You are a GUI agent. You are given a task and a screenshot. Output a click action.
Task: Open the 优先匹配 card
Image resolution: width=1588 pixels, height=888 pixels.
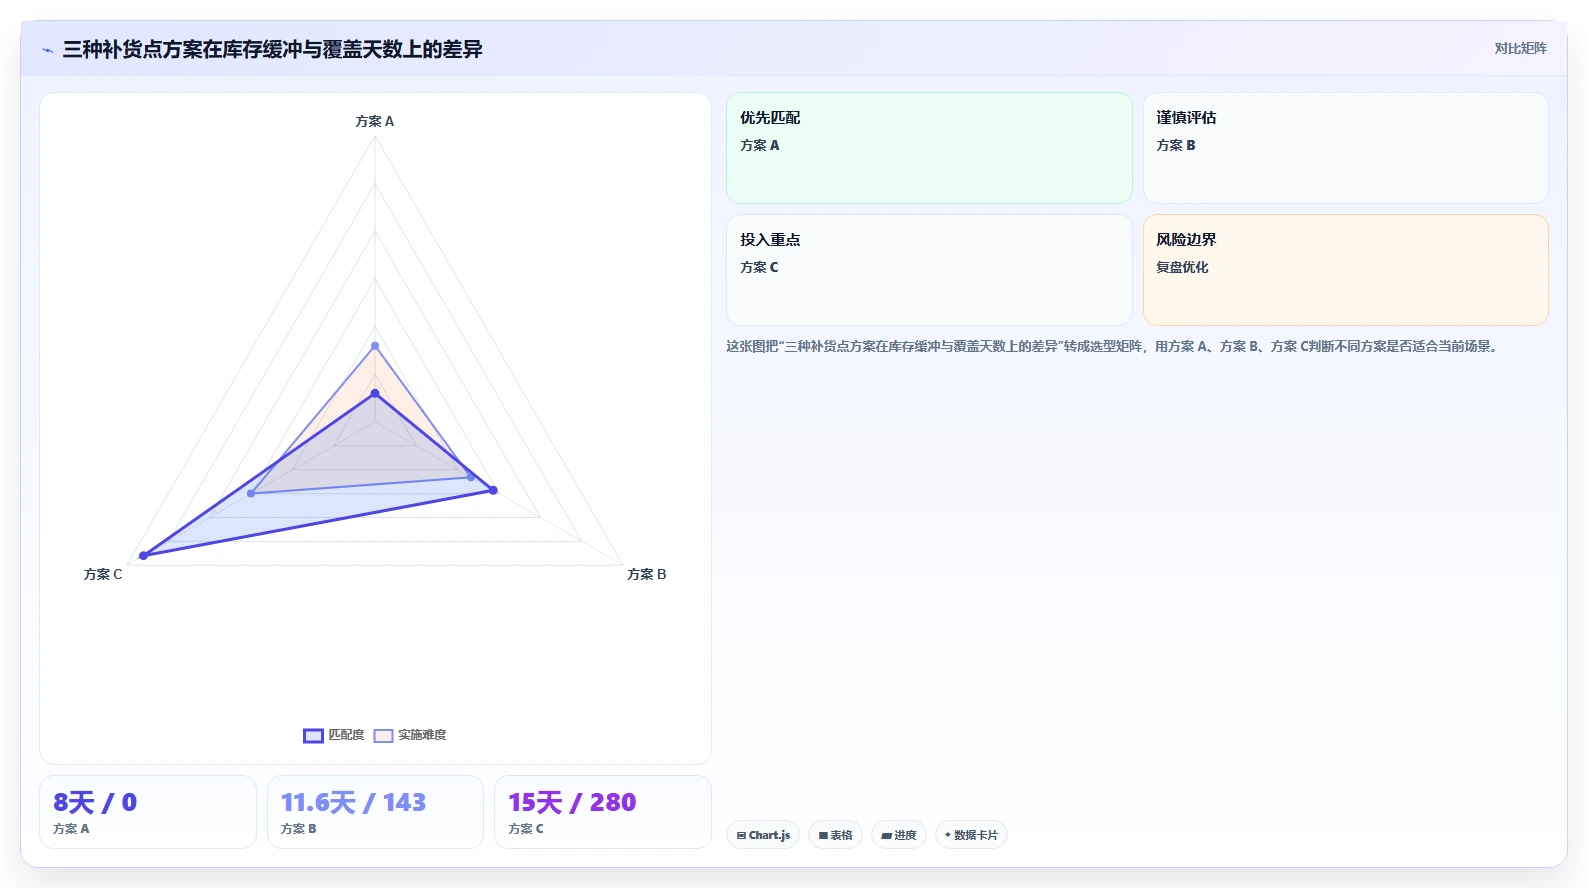click(929, 148)
